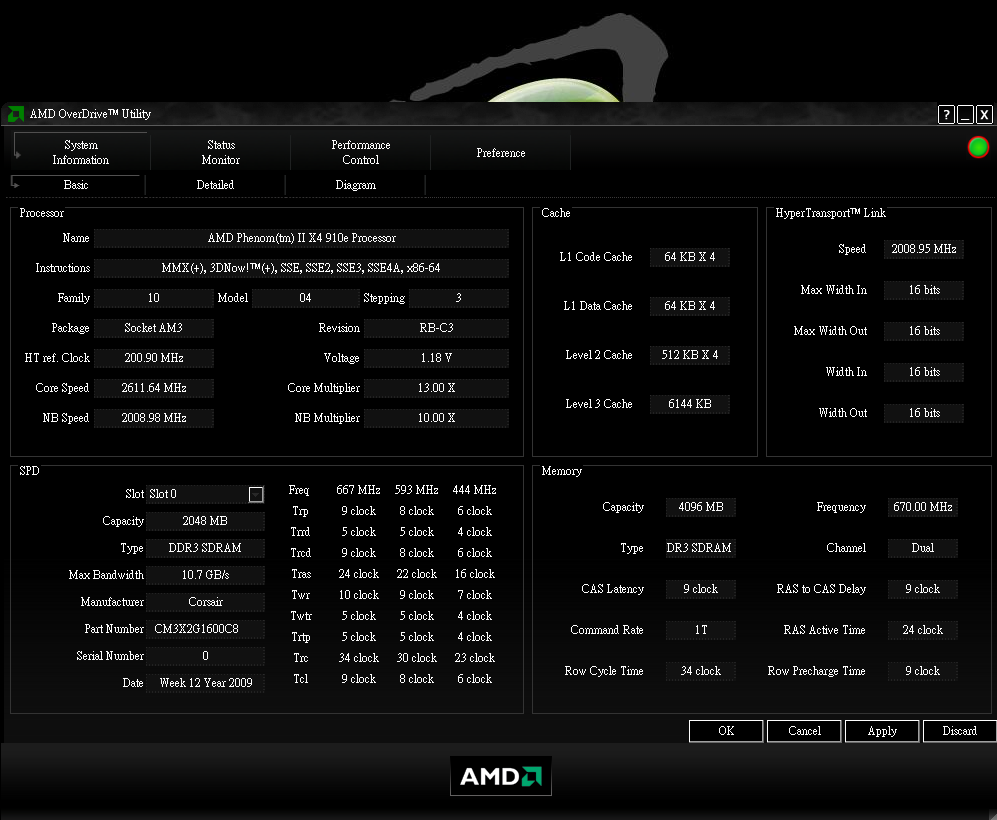
Task: Click the Apply button
Action: tap(882, 731)
